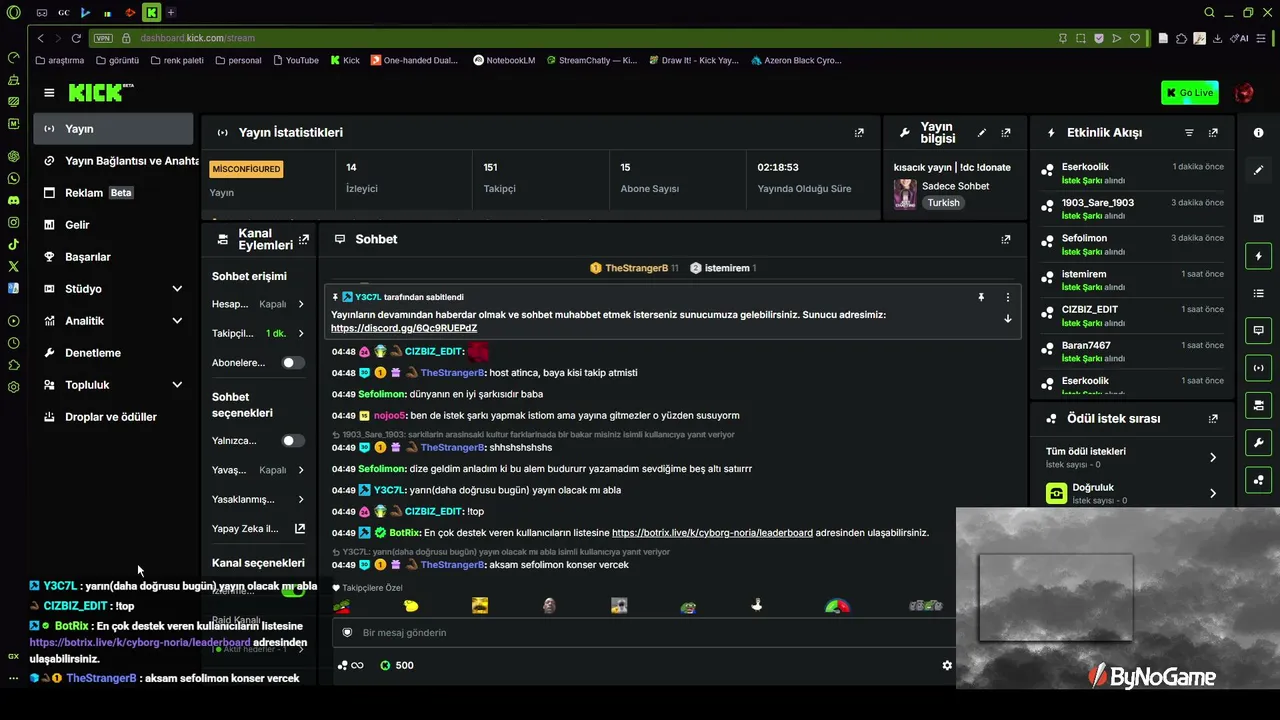Click the Sadece Sohbet category thumbnail

click(905, 194)
